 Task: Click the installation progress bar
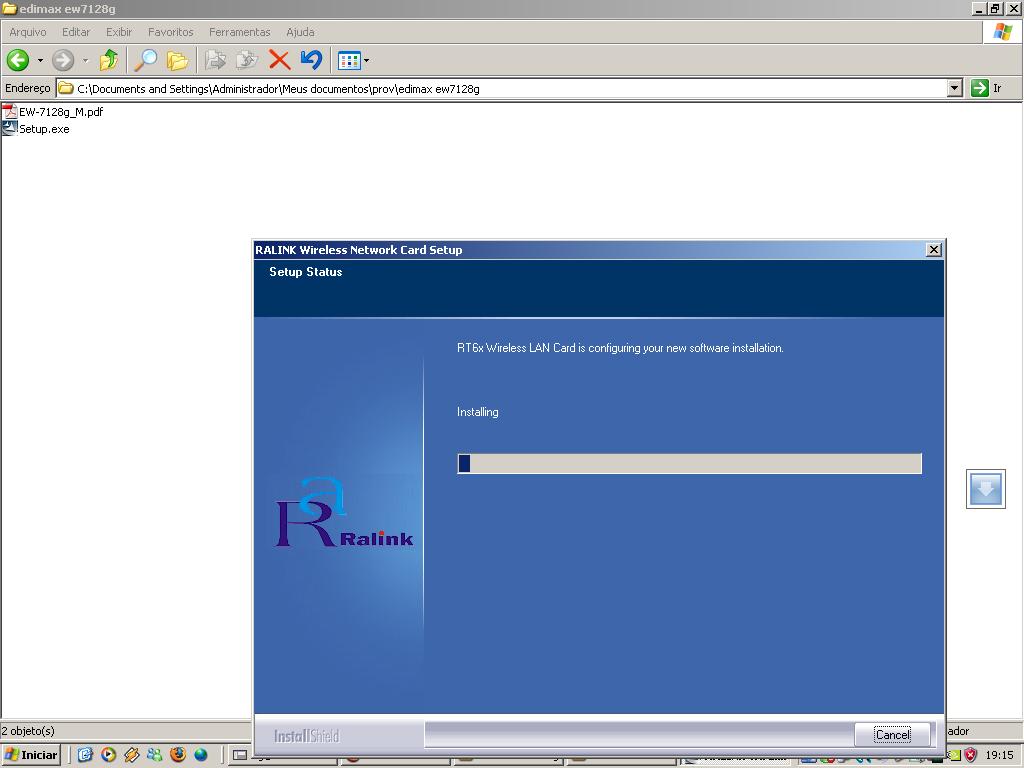690,463
